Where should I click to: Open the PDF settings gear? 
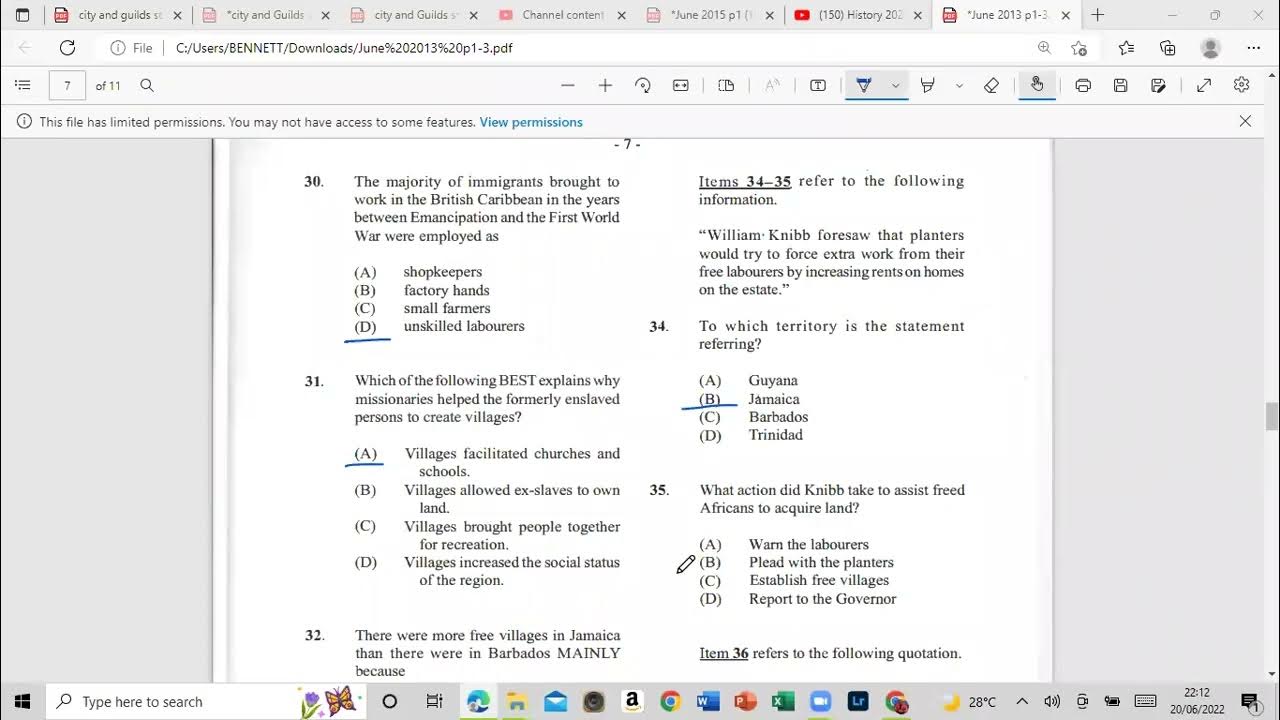pyautogui.click(x=1242, y=86)
